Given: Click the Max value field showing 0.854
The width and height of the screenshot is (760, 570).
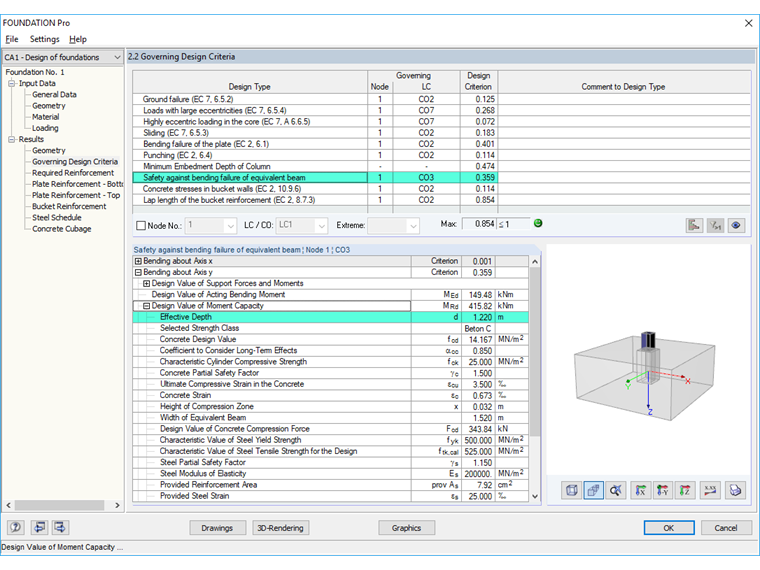Looking at the screenshot, I should tap(479, 223).
